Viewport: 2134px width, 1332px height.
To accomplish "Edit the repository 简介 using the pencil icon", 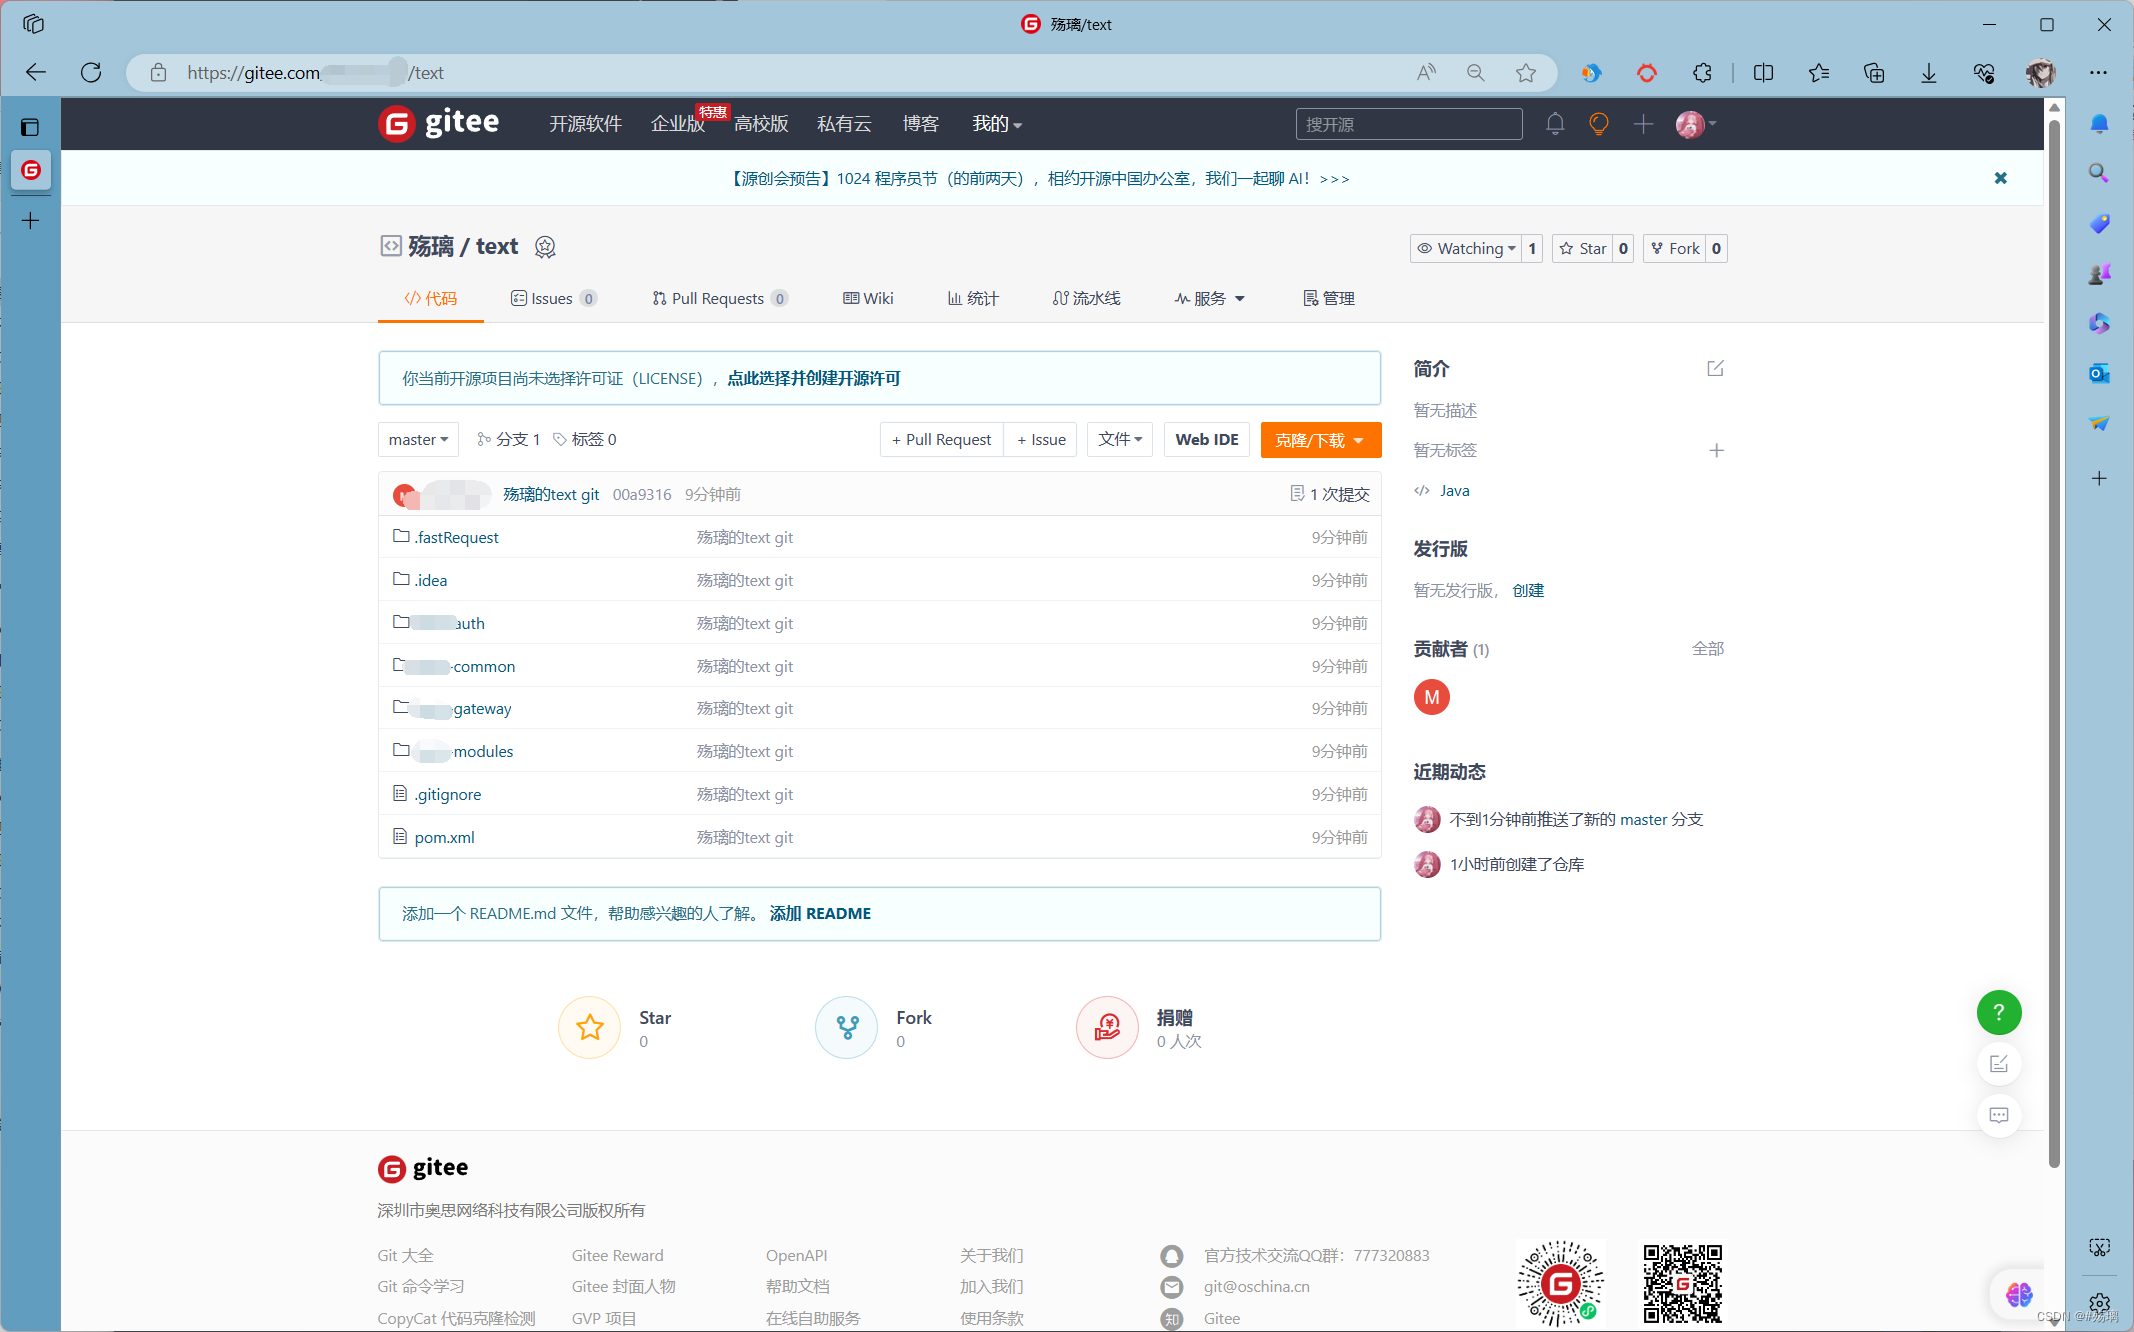I will click(x=1715, y=368).
